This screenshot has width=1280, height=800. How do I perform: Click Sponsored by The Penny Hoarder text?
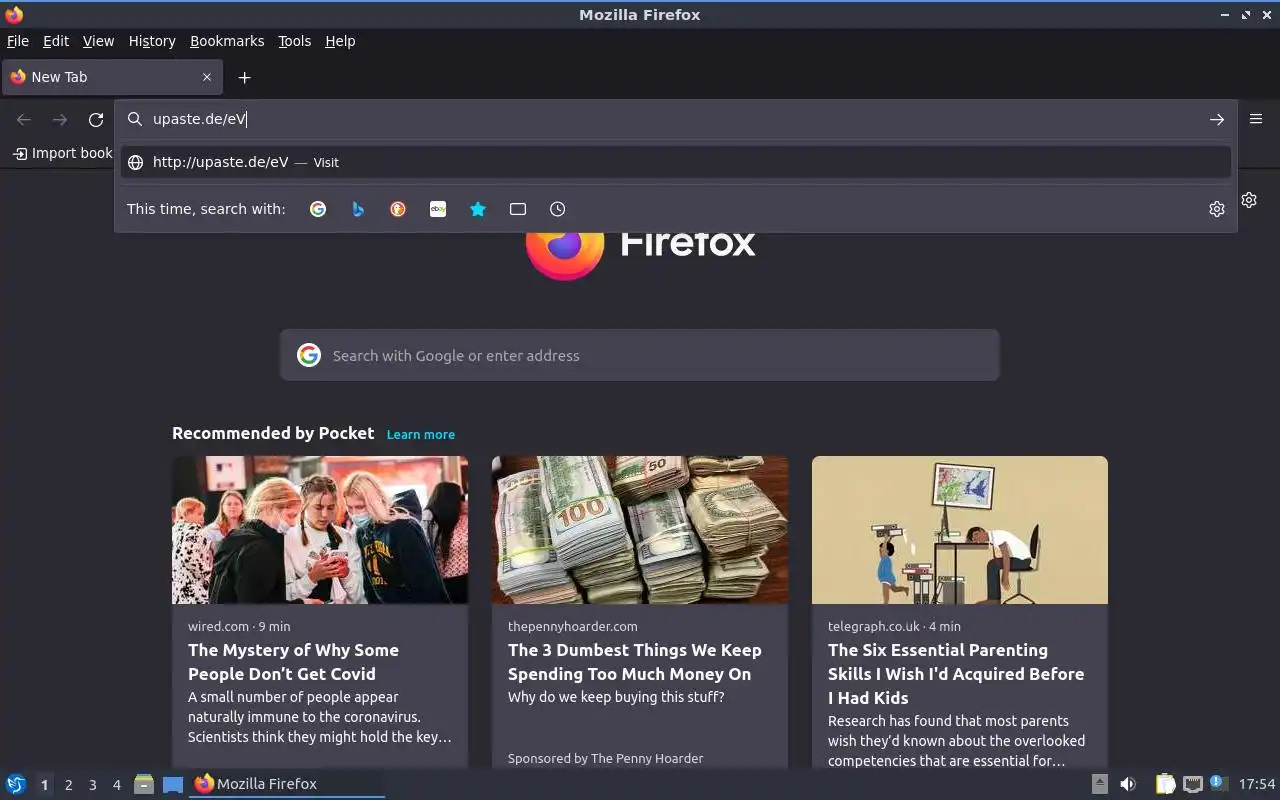coord(605,758)
